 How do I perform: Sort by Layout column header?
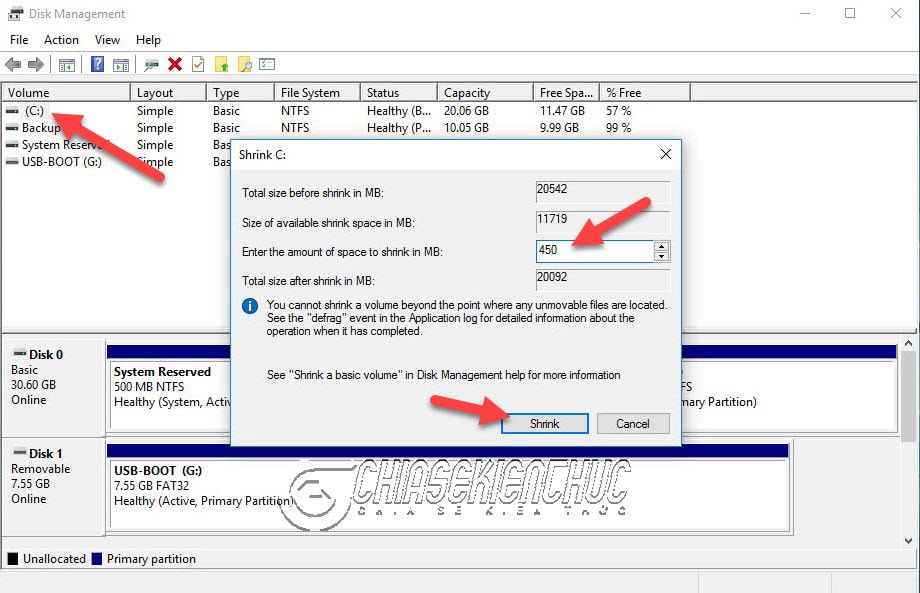168,93
